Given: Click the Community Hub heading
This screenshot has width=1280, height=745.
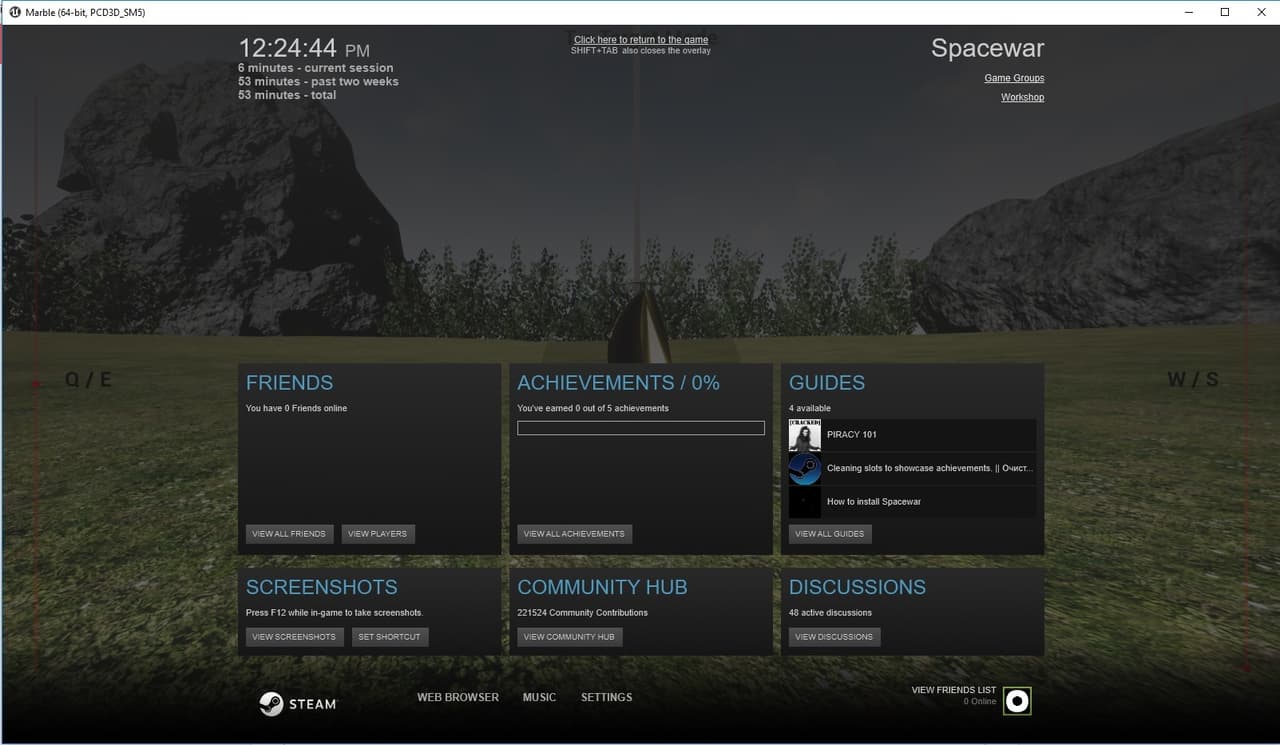Looking at the screenshot, I should point(603,587).
